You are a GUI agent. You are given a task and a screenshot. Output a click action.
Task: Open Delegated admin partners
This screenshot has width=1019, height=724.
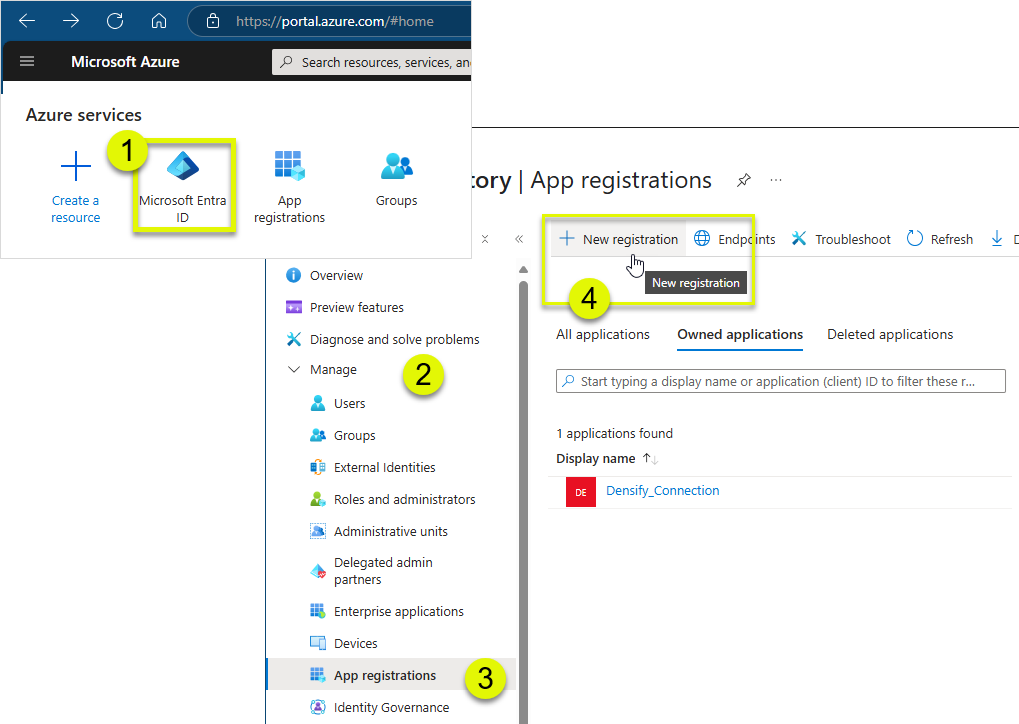pos(383,571)
